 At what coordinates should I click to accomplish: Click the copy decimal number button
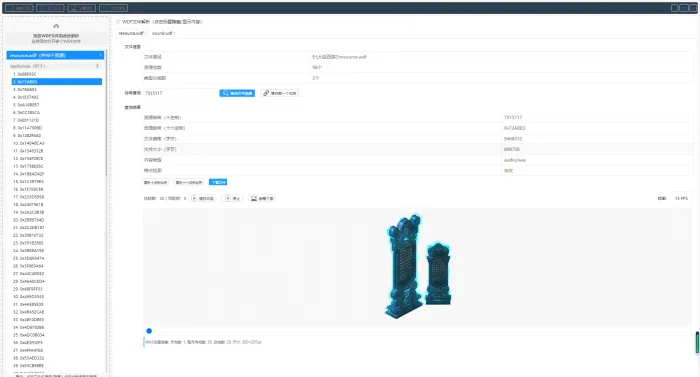[155, 182]
